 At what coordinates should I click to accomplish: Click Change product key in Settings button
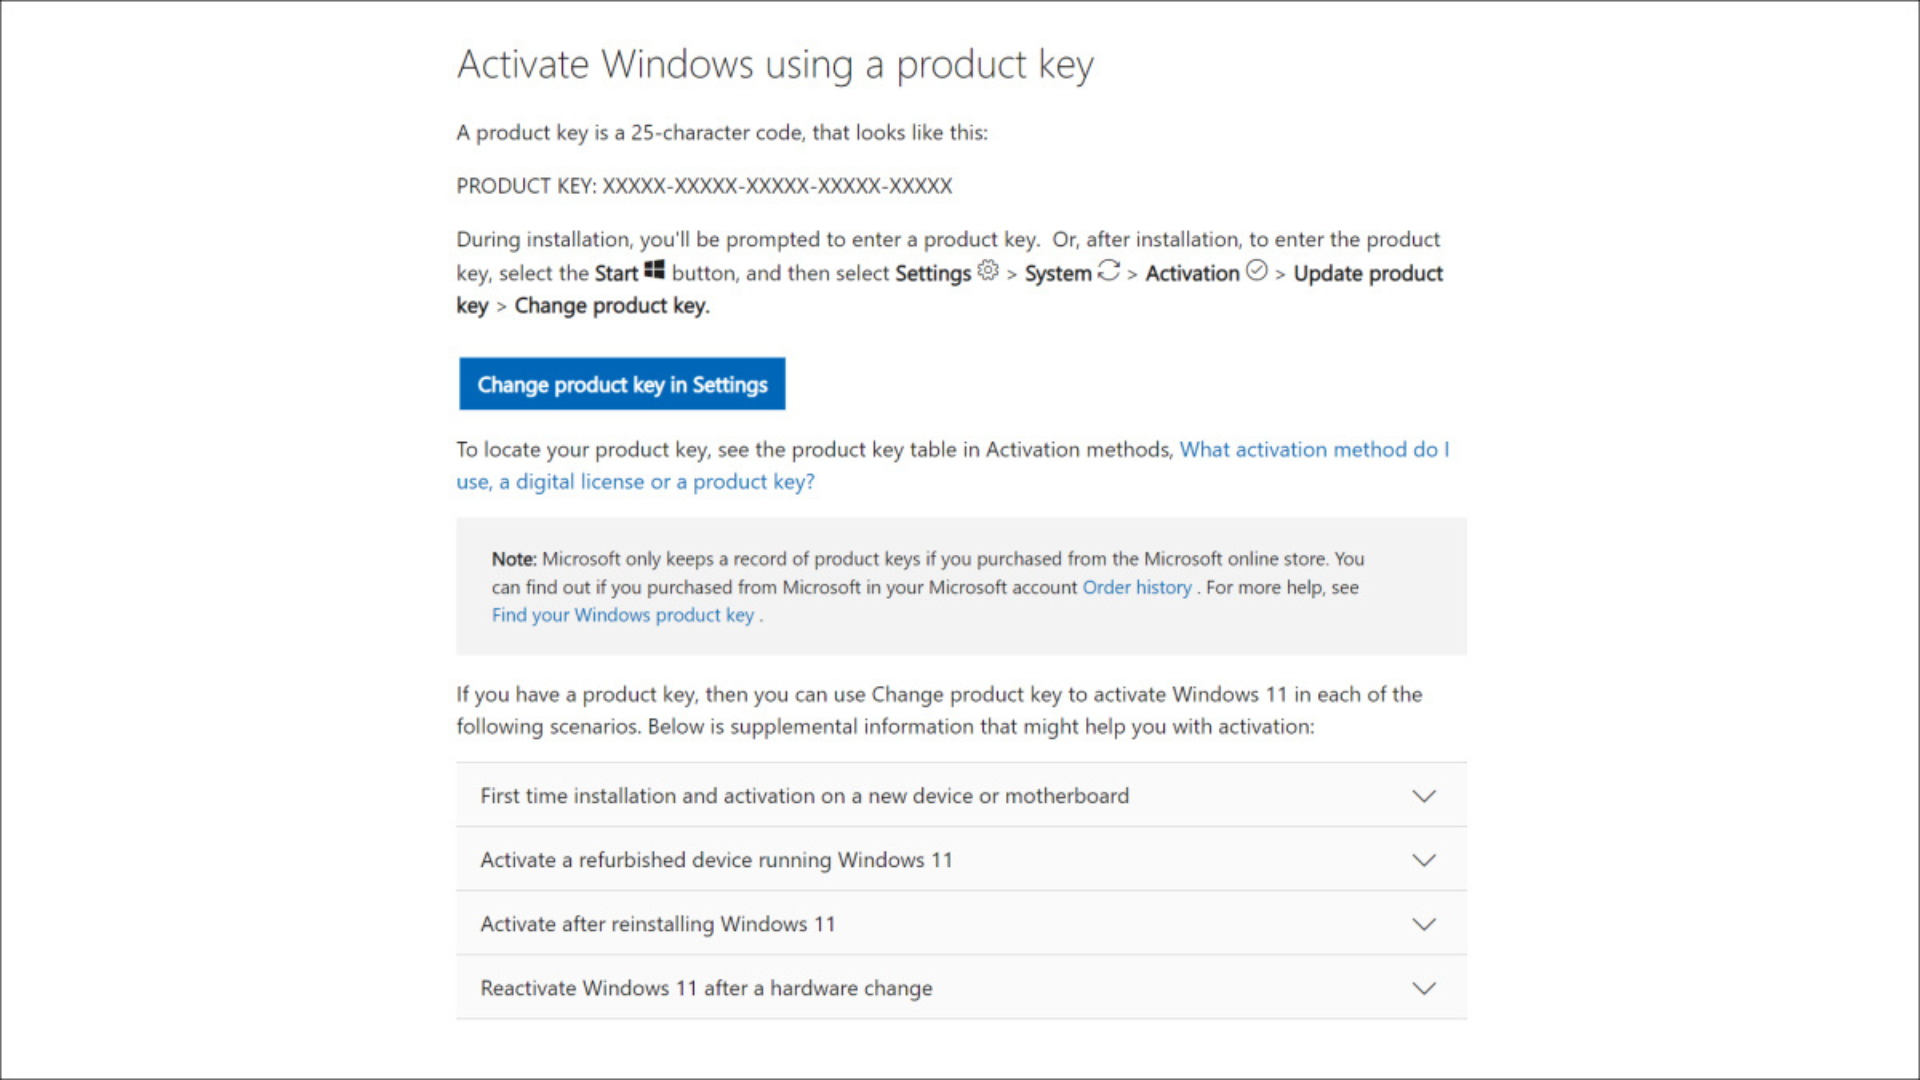pos(621,384)
